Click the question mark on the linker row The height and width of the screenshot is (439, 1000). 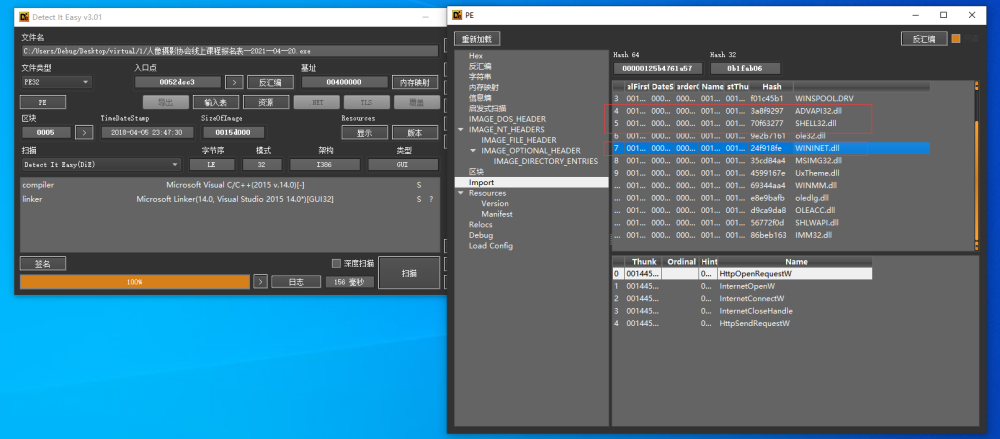coord(431,199)
